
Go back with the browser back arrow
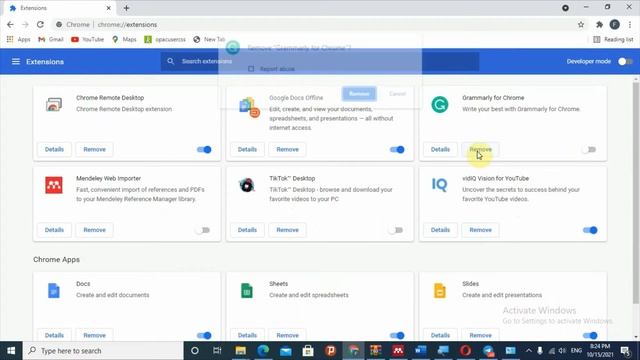[10, 24]
